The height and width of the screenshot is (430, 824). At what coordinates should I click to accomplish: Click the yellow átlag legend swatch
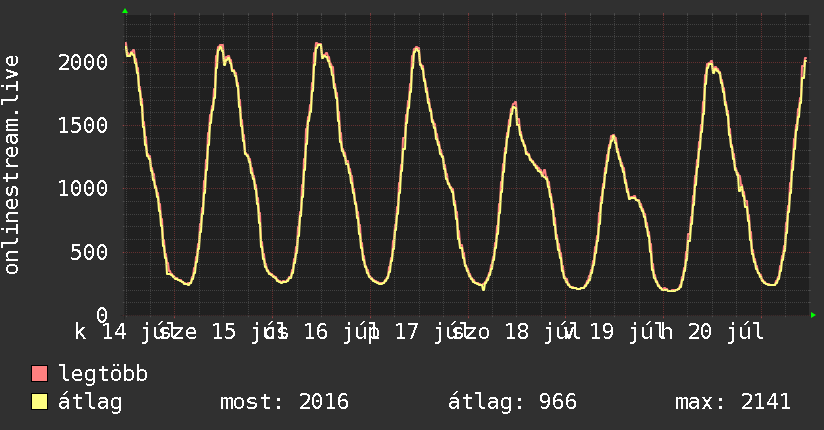[39, 402]
